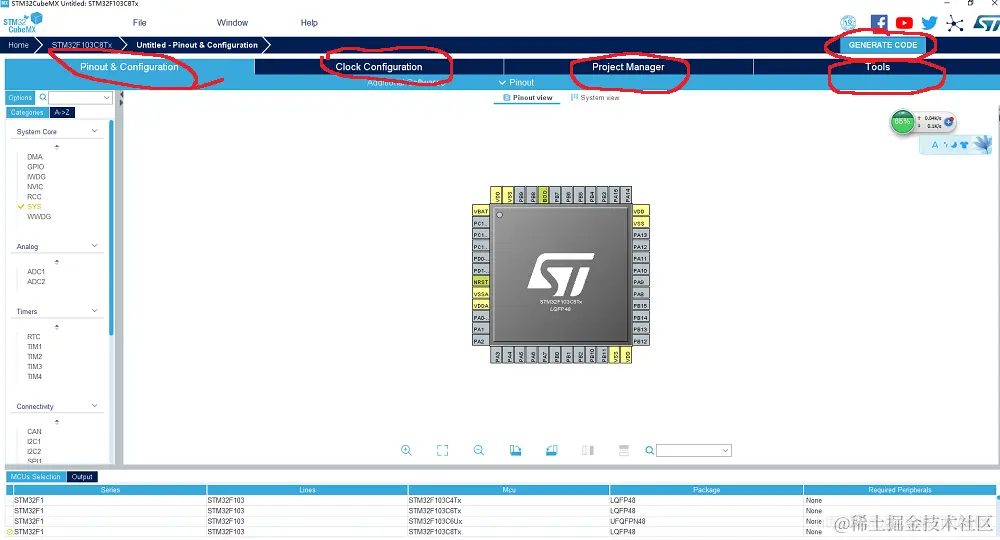Click the peripheral search magnifier icon

tap(43, 98)
